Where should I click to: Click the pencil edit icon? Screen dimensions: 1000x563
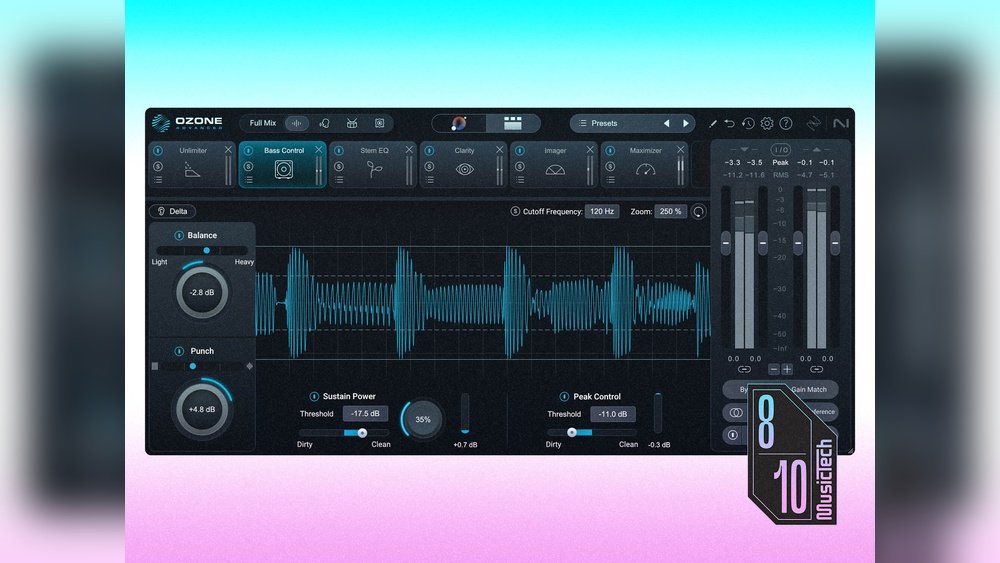(x=712, y=124)
